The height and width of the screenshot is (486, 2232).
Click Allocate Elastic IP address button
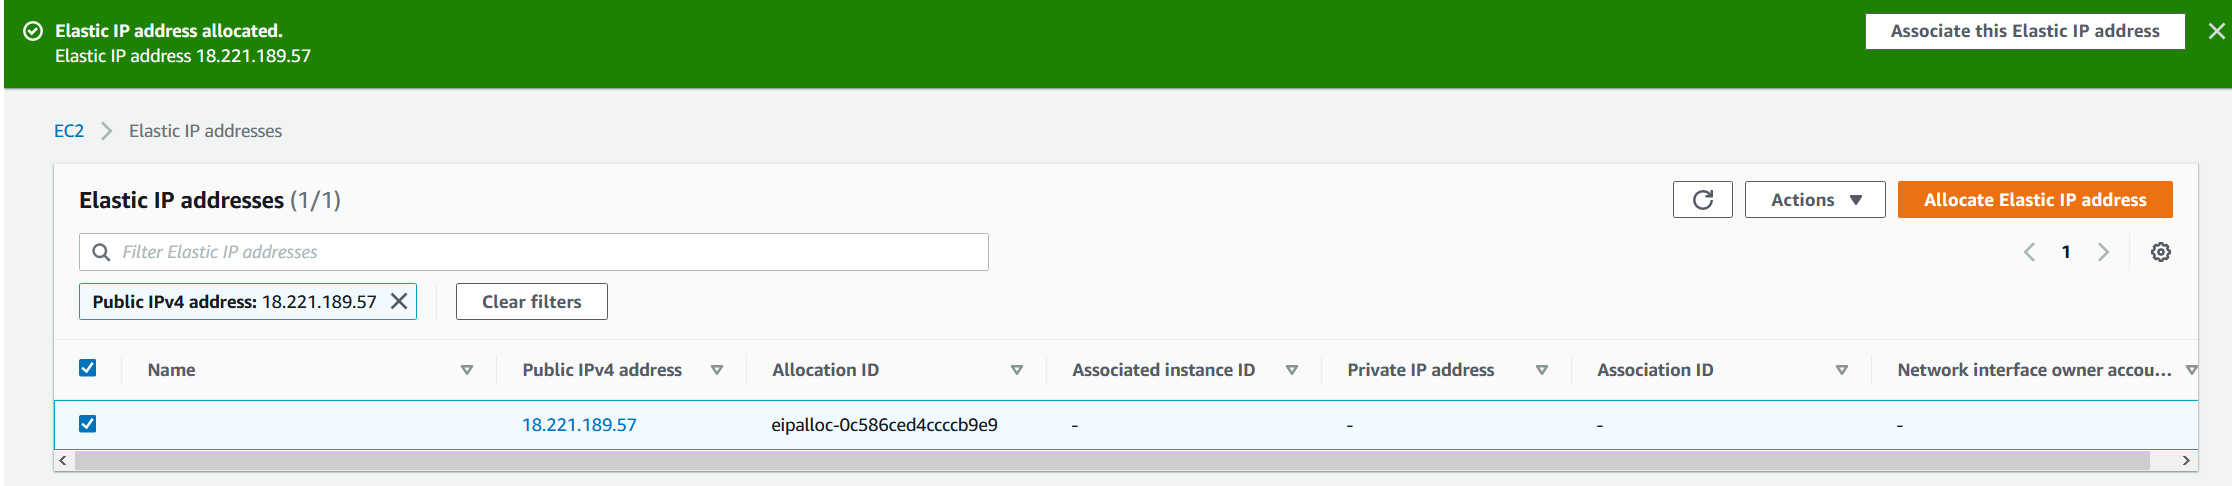tap(2034, 200)
